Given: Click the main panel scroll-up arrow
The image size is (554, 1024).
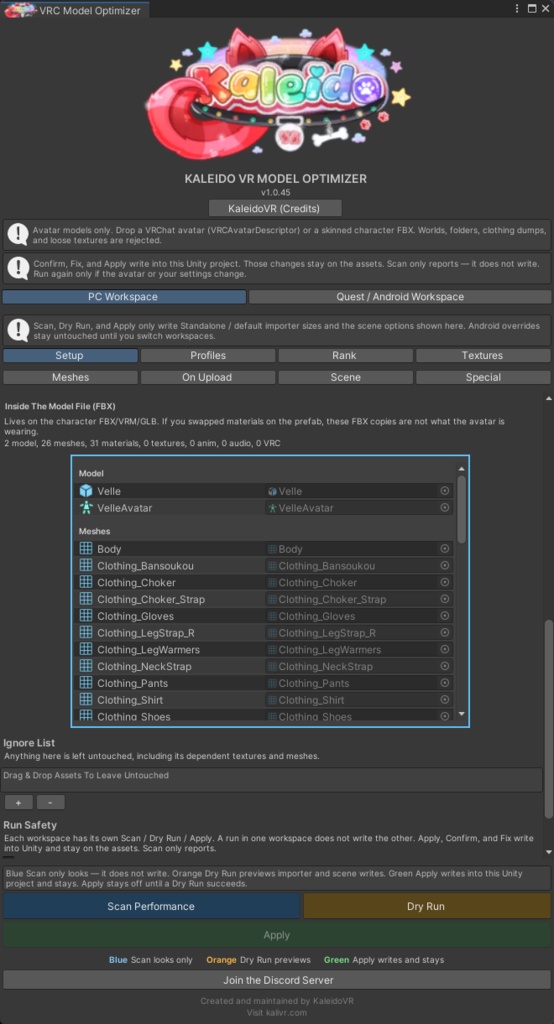Looking at the screenshot, I should click(x=549, y=398).
